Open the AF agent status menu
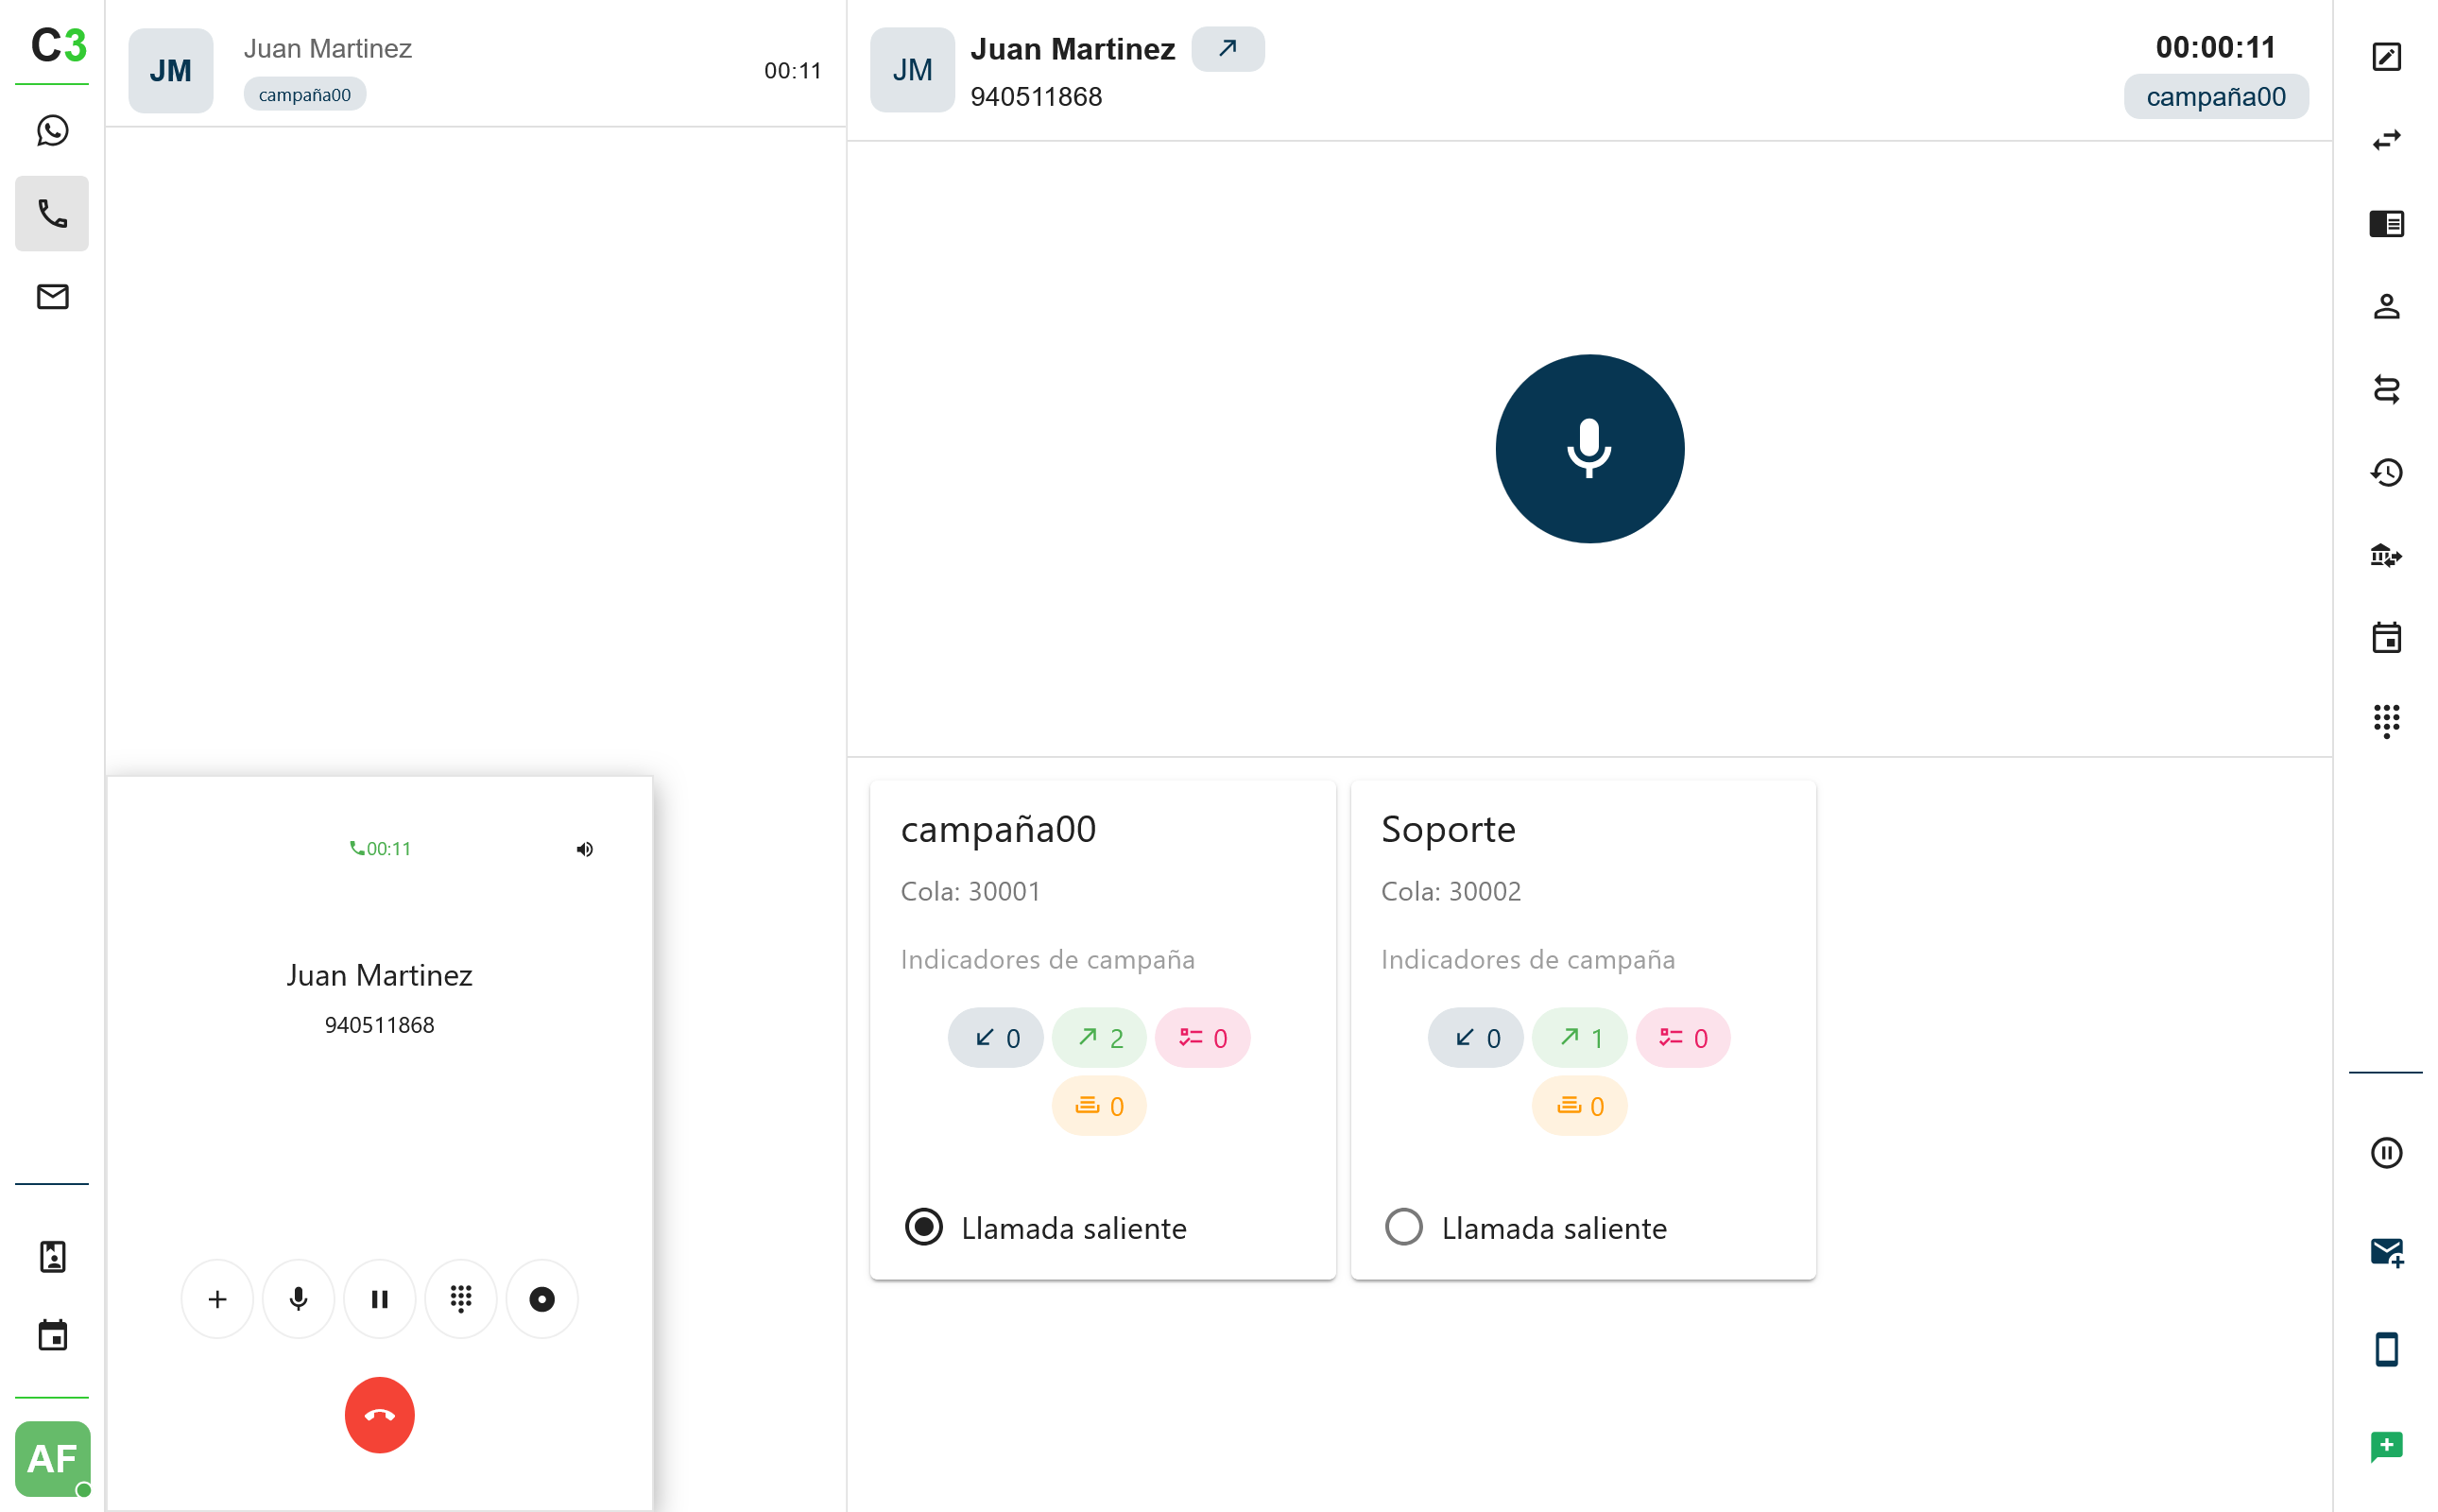2438x1512 pixels. point(52,1458)
